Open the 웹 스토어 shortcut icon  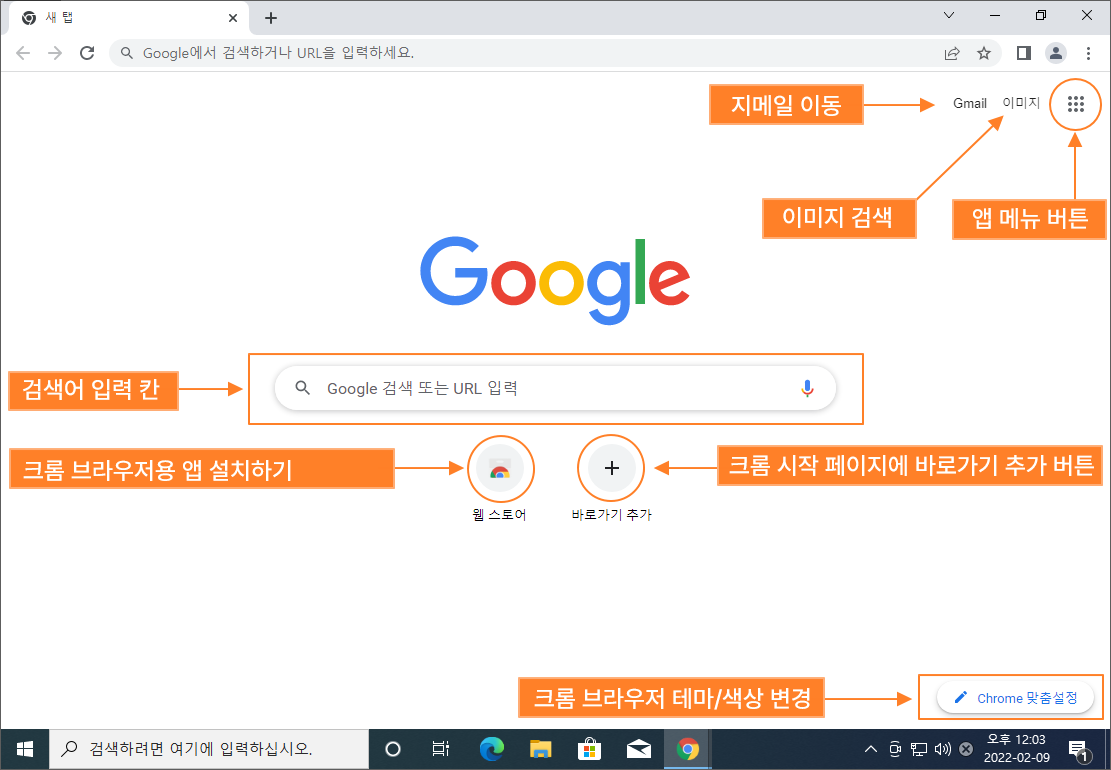coord(500,468)
